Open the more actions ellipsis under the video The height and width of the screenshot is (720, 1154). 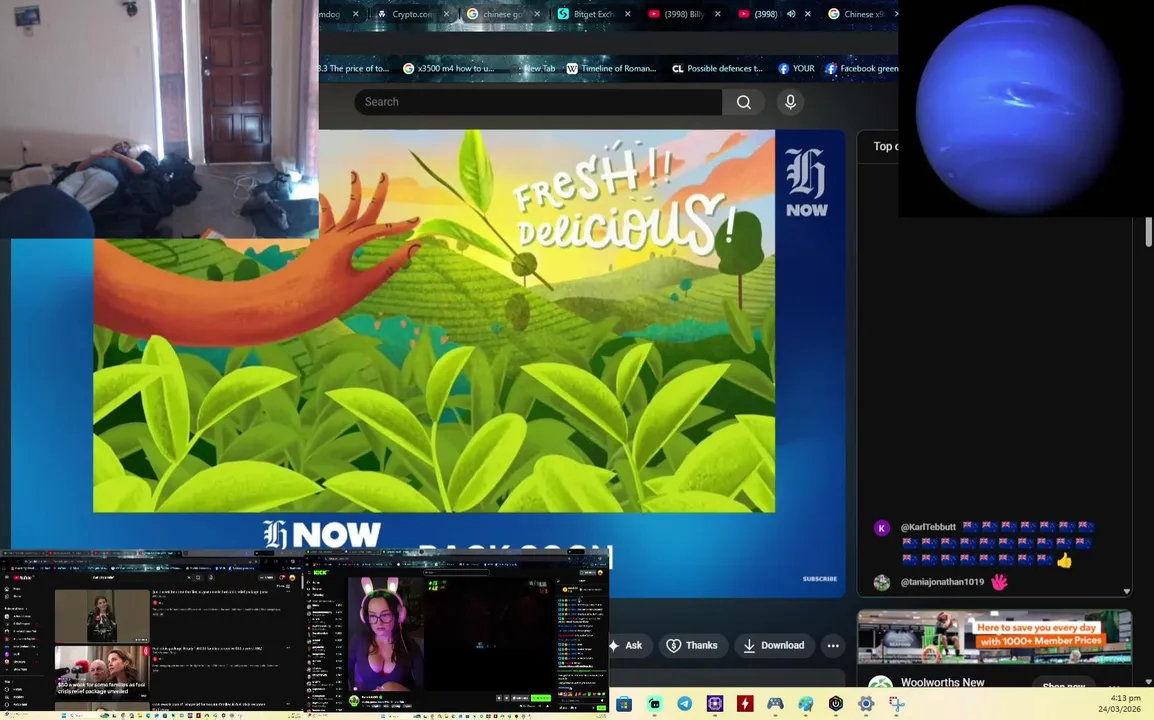tap(832, 646)
